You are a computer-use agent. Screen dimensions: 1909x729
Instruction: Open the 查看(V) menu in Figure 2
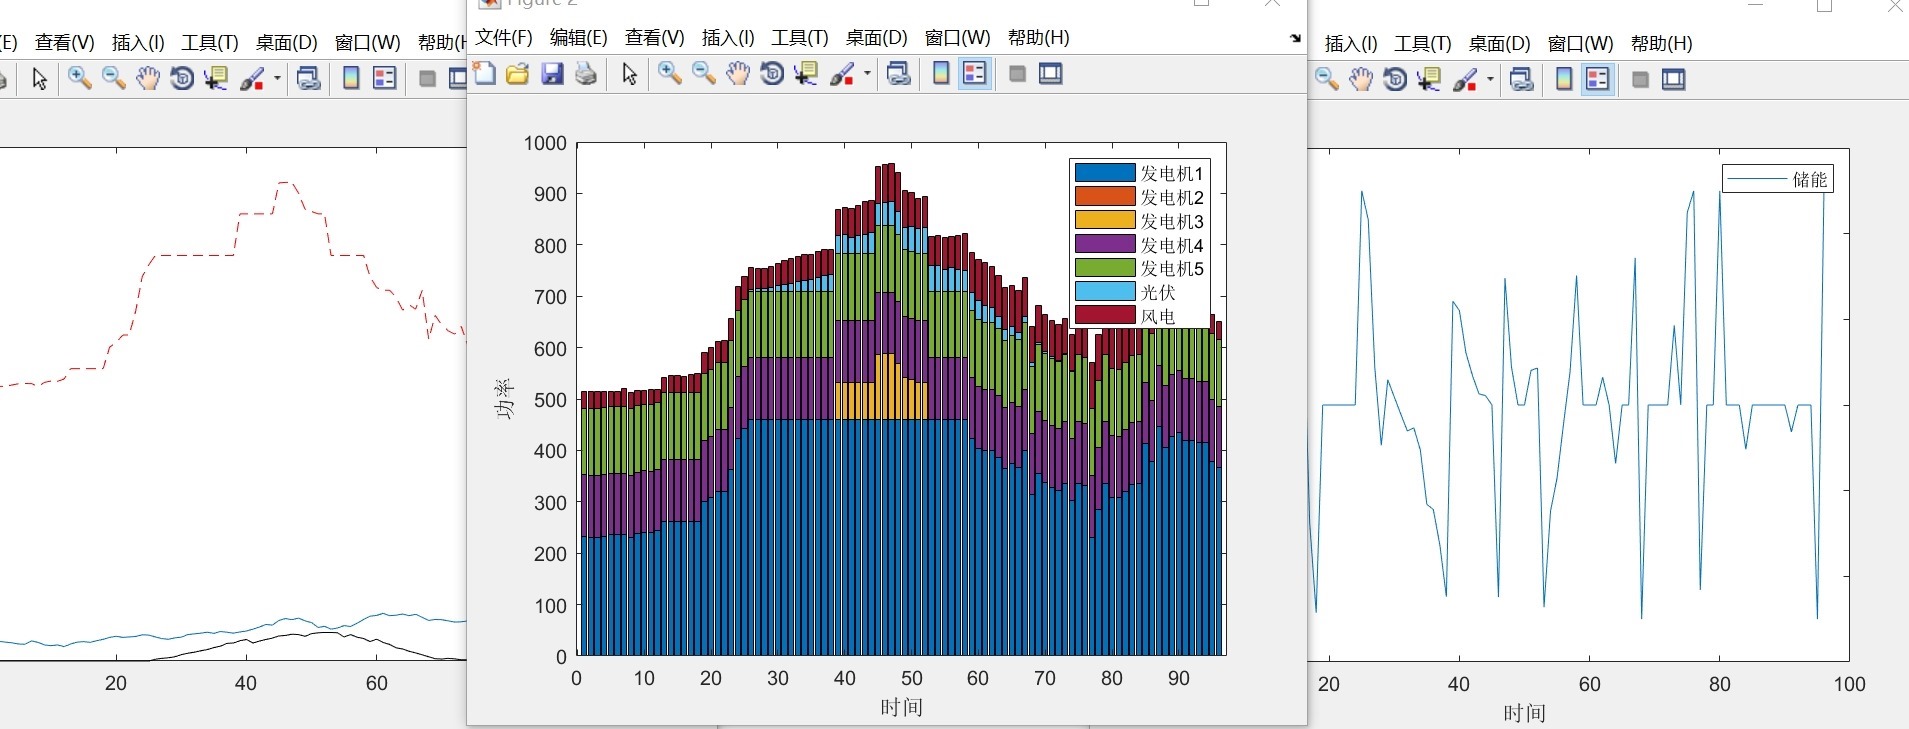655,38
